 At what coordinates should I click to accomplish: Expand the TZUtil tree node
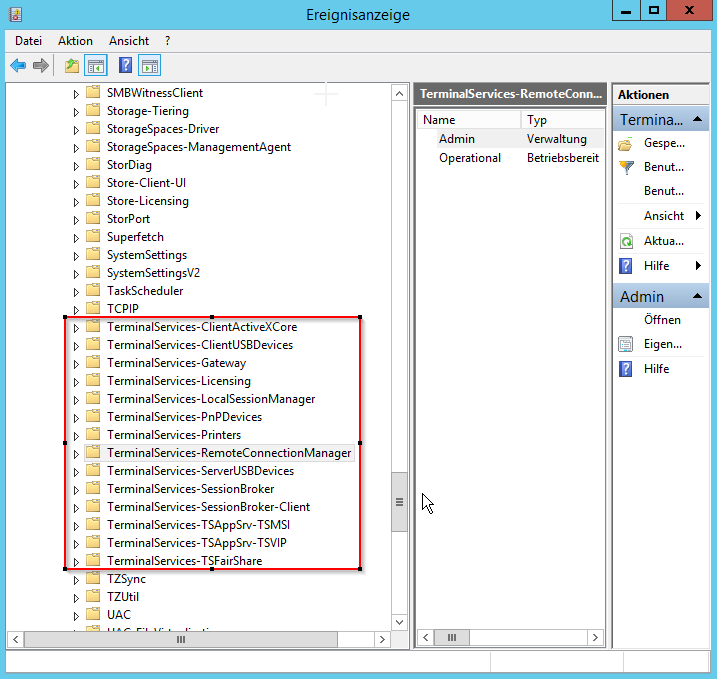click(76, 598)
